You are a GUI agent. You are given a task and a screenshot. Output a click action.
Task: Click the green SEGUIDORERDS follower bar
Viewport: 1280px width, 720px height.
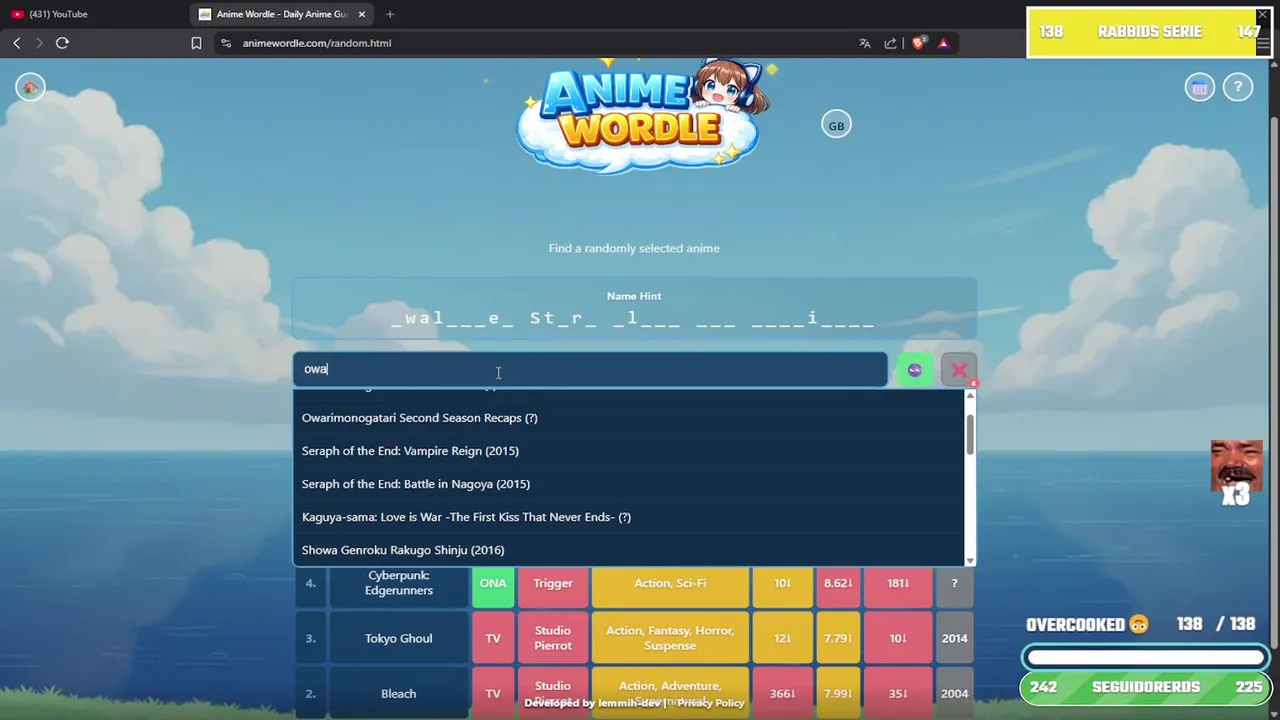click(1146, 687)
